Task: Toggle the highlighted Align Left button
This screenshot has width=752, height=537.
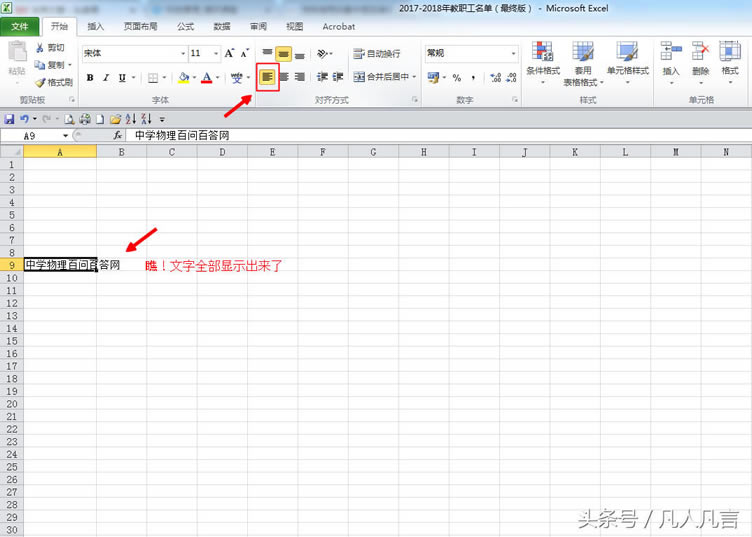Action: click(267, 77)
